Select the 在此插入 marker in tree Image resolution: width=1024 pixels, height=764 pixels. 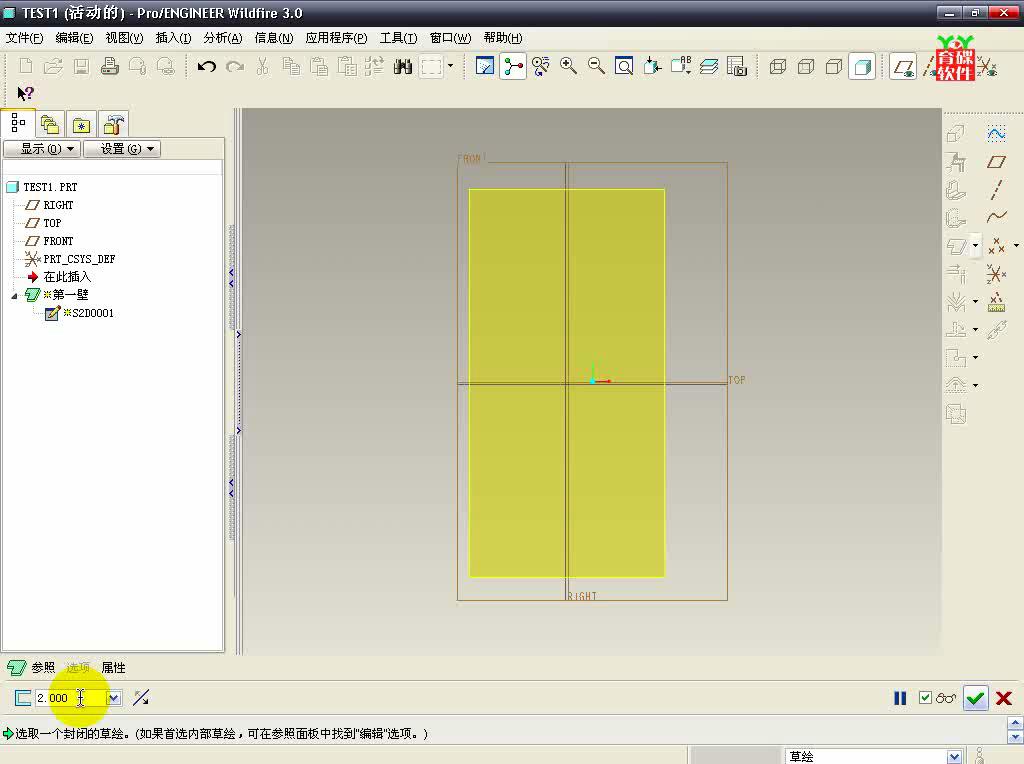67,277
